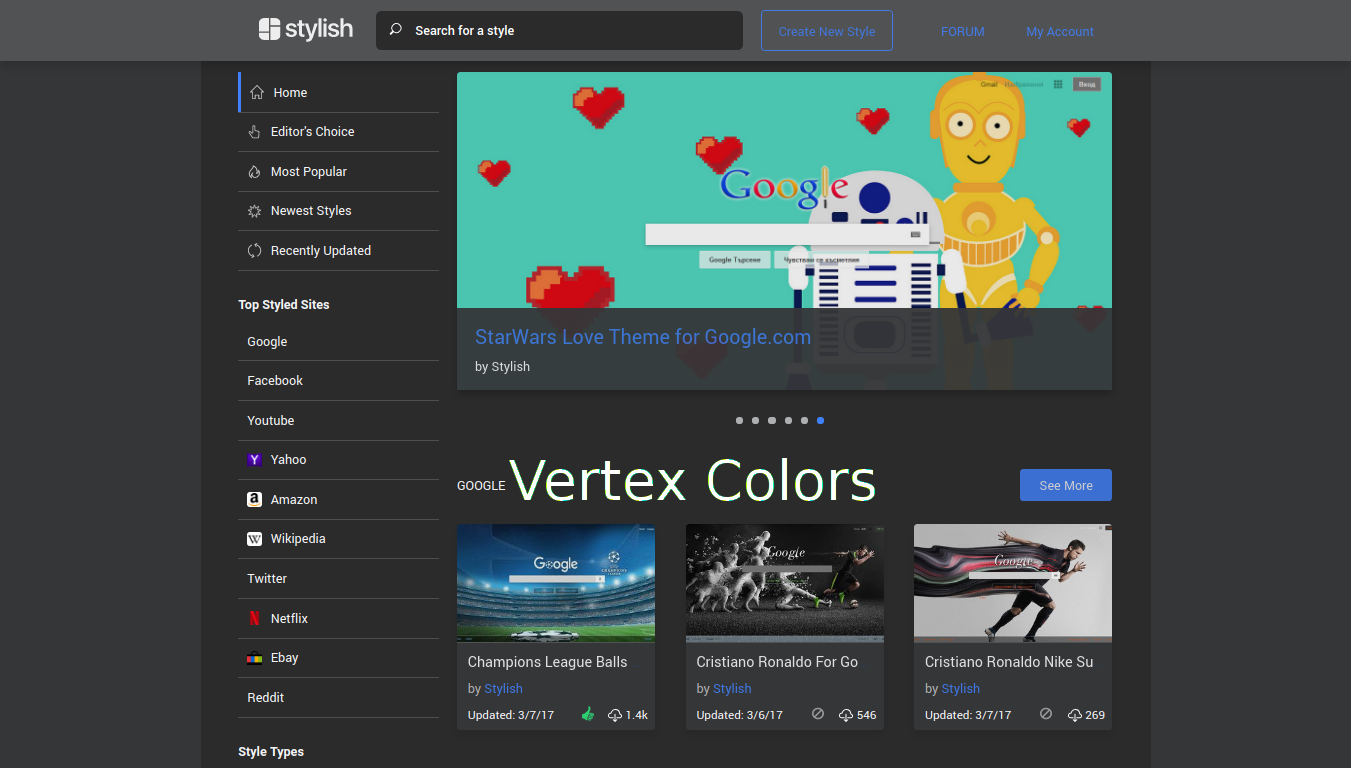Click the Create New Style button
The width and height of the screenshot is (1351, 768).
(827, 31)
